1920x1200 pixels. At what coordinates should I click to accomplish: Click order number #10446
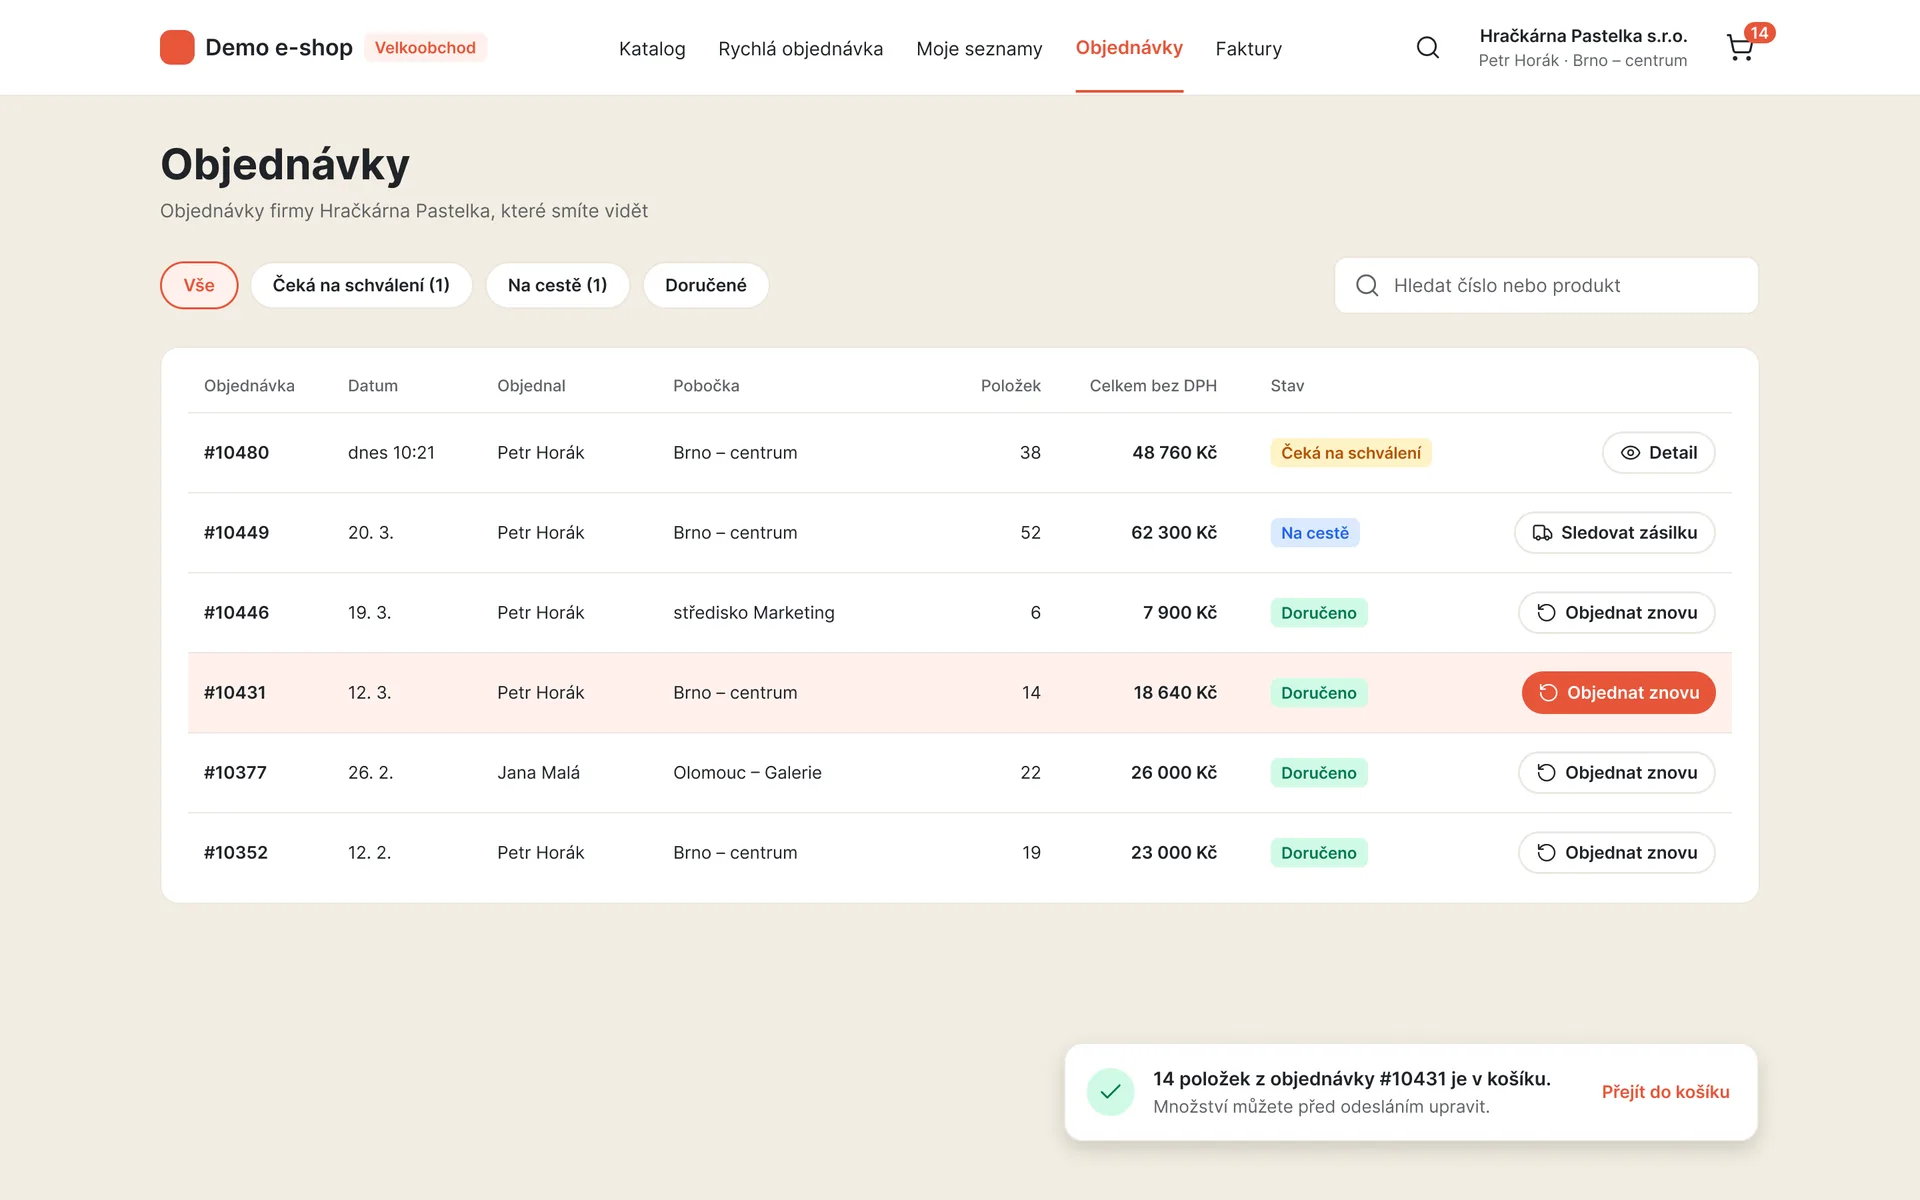click(x=236, y=613)
